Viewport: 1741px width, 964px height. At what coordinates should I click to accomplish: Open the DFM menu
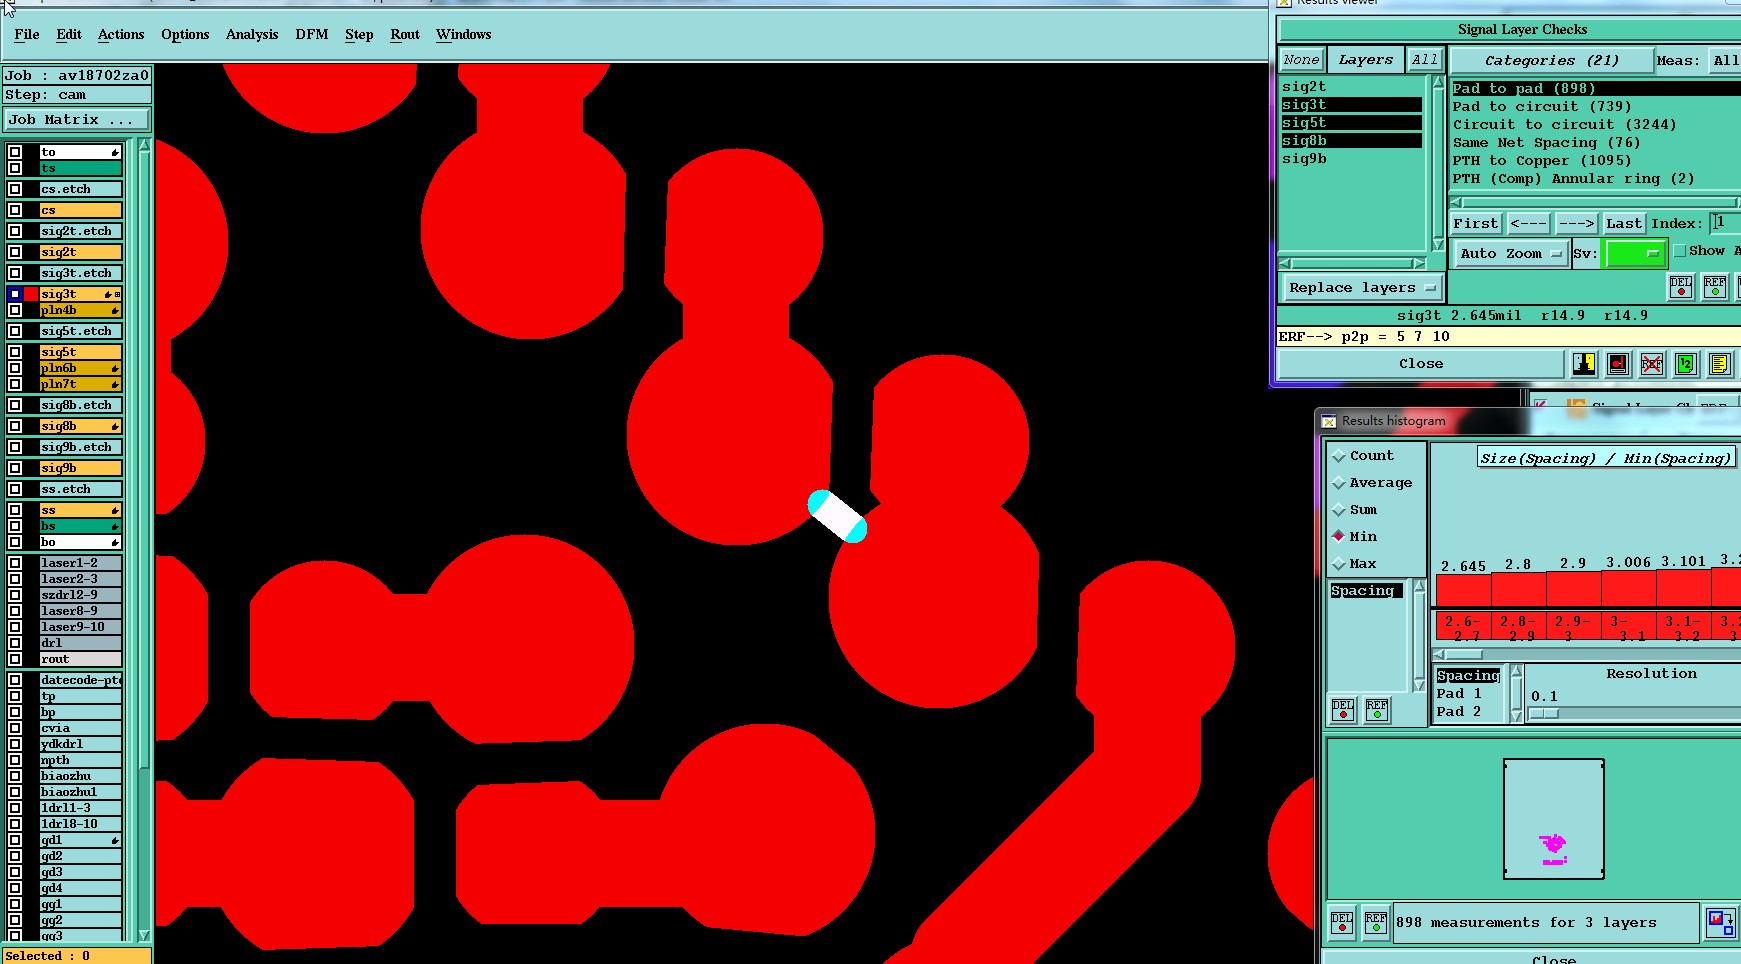click(312, 34)
